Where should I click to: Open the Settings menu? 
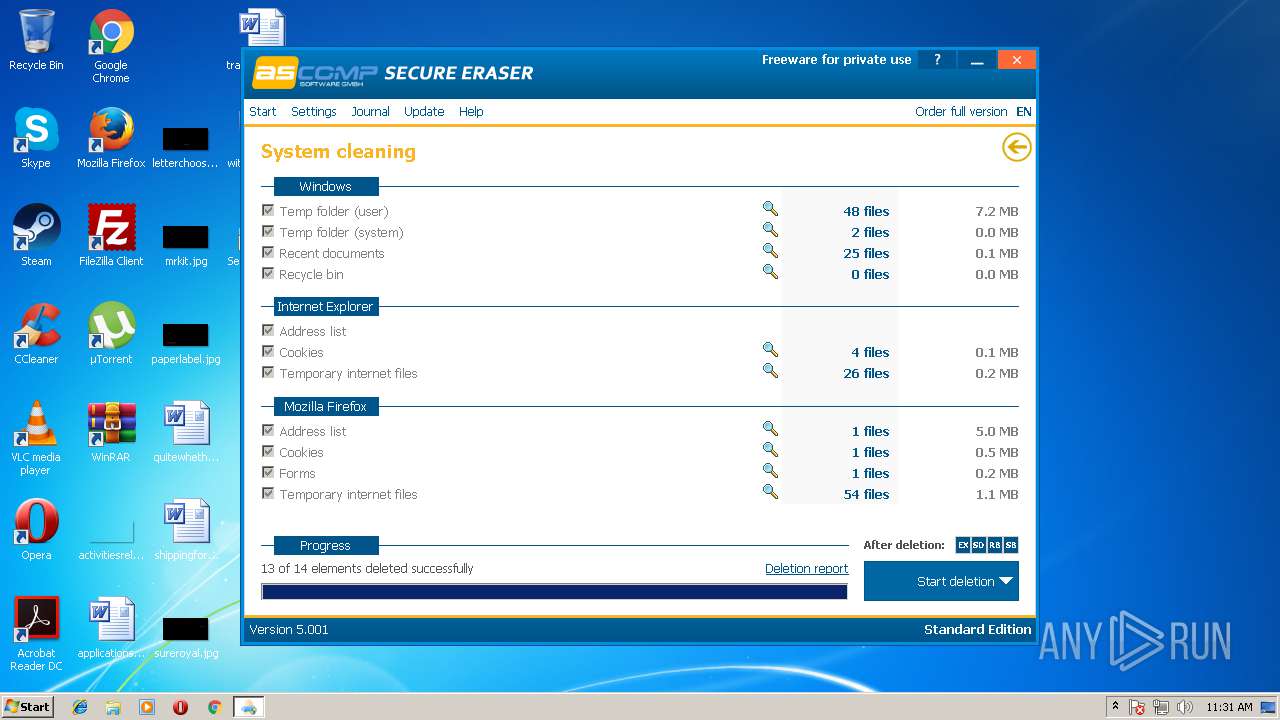[x=314, y=112]
